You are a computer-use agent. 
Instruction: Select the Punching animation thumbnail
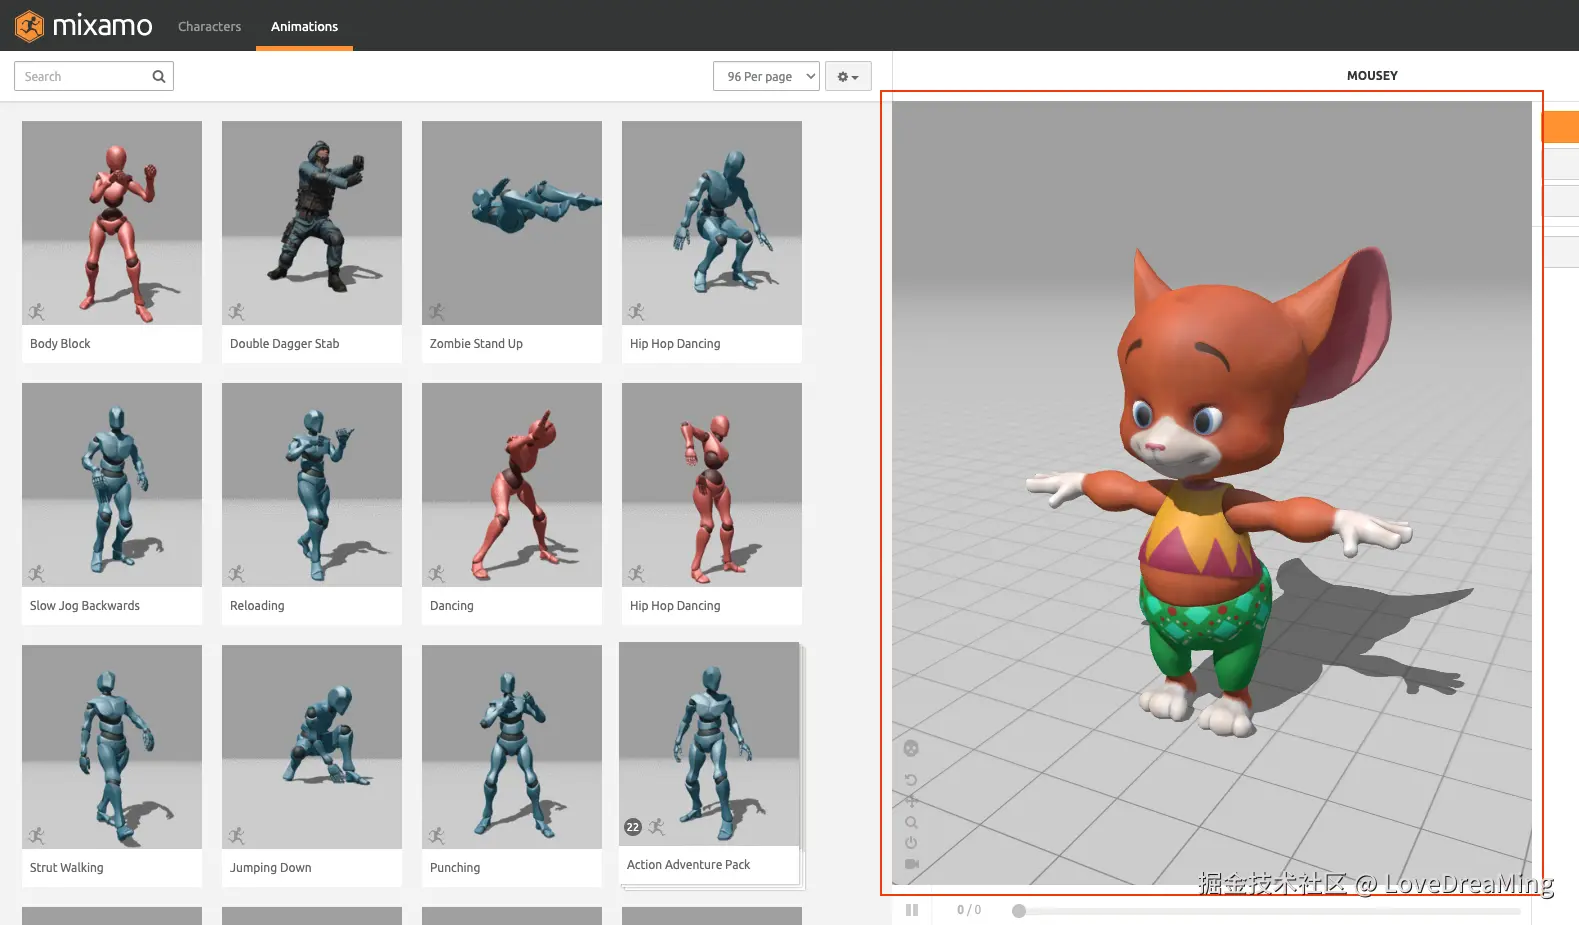[x=512, y=747]
